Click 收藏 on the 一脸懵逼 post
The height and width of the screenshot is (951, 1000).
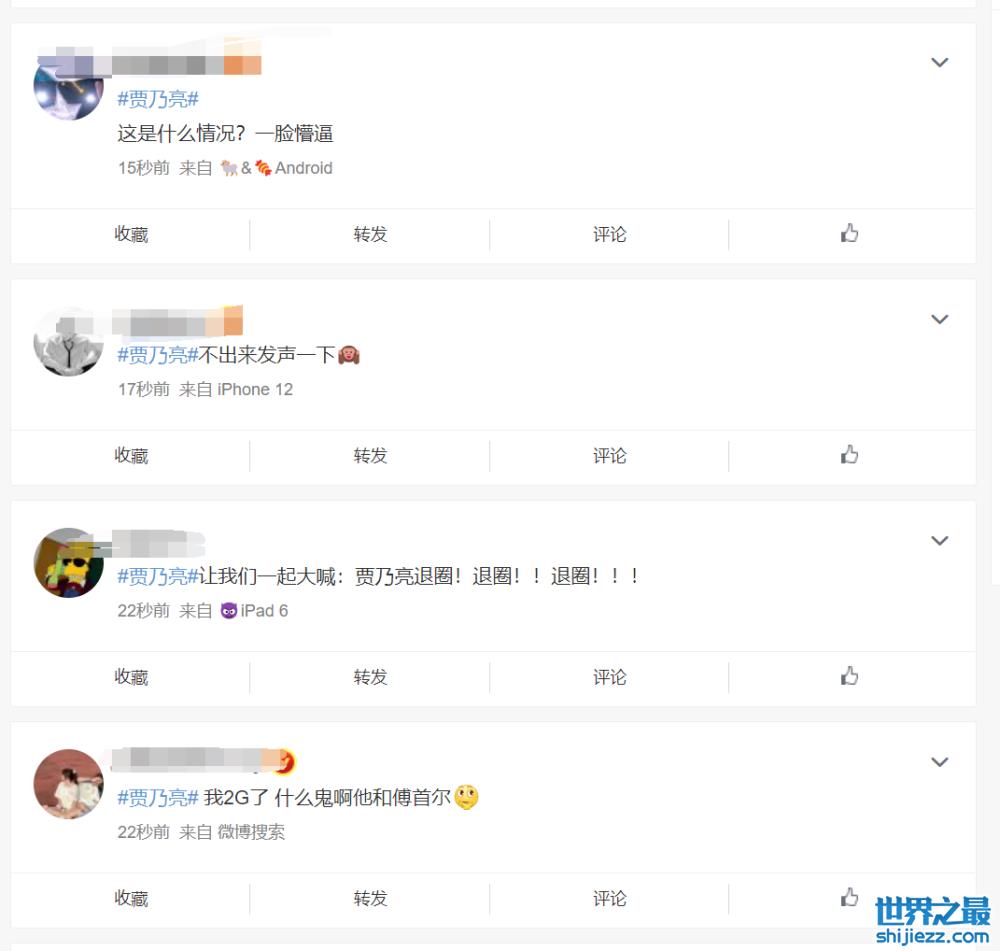pos(131,234)
